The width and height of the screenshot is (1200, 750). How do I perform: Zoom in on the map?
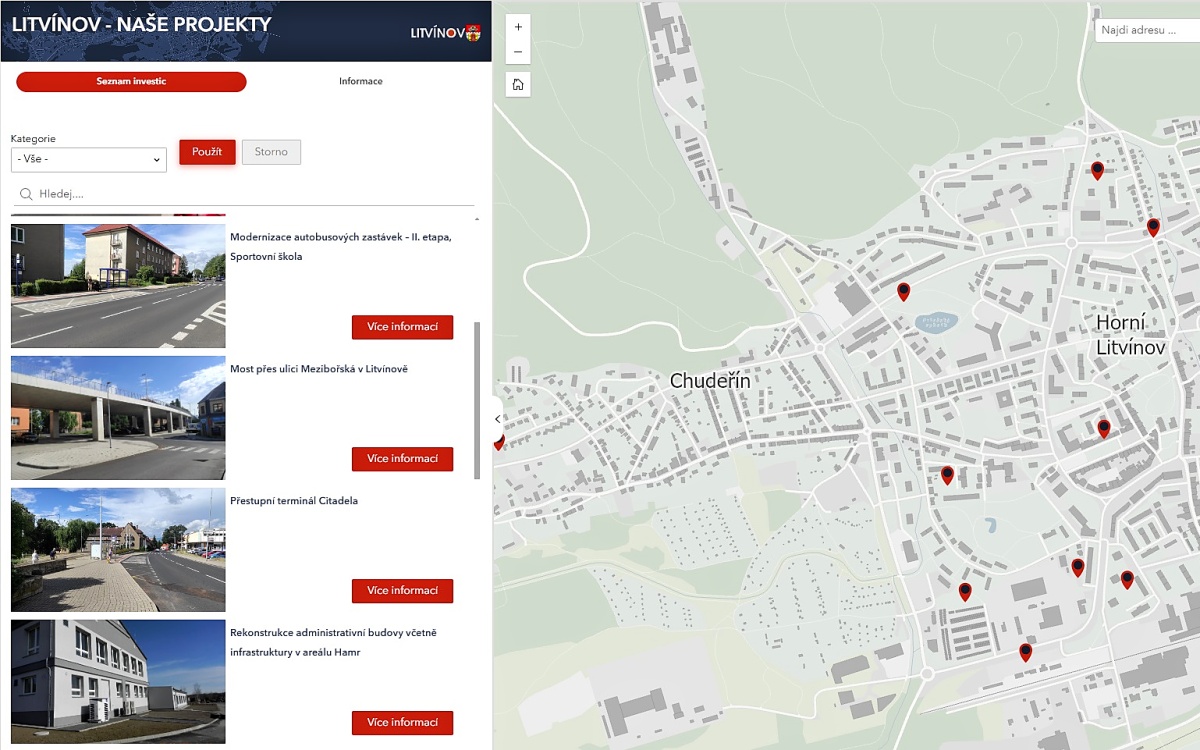point(518,27)
